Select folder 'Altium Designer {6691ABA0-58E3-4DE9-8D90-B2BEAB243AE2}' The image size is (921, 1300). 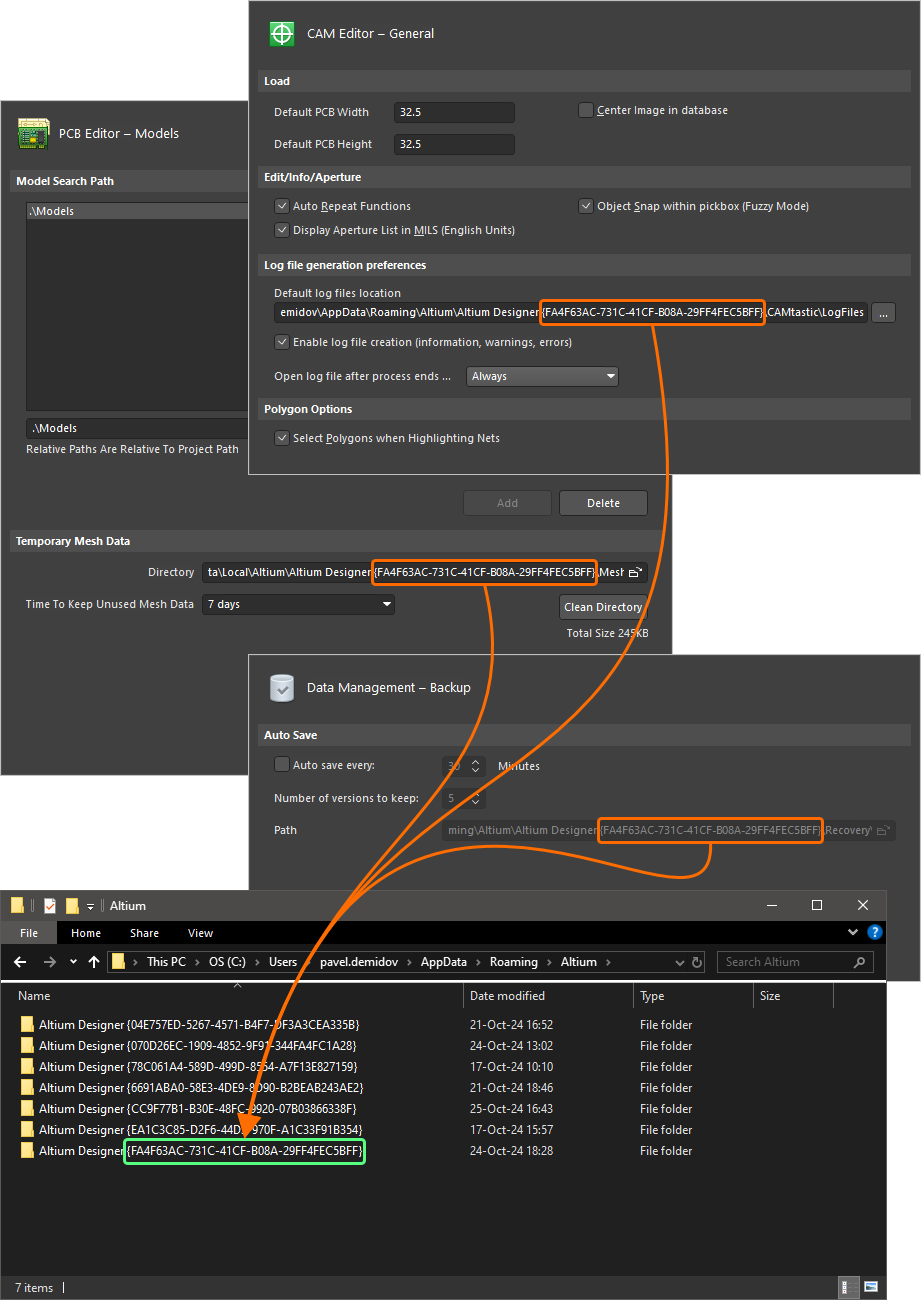click(192, 1088)
